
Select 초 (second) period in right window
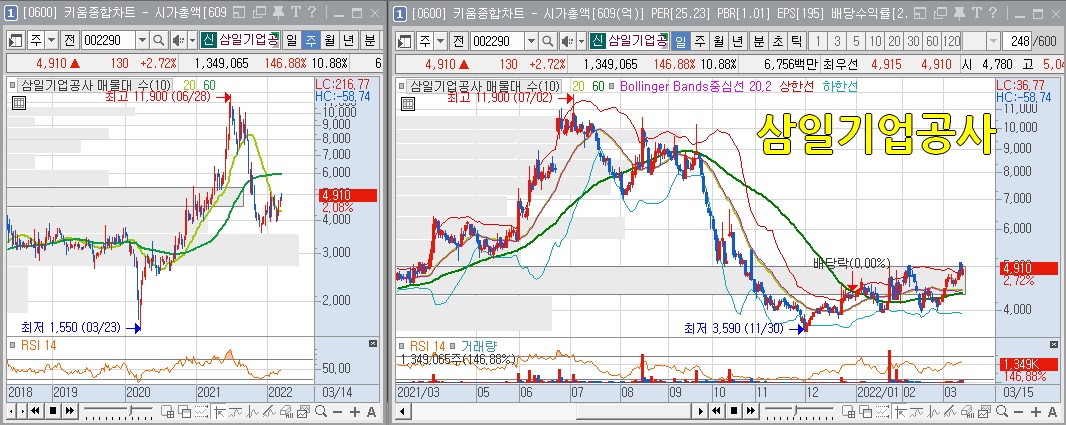click(778, 41)
